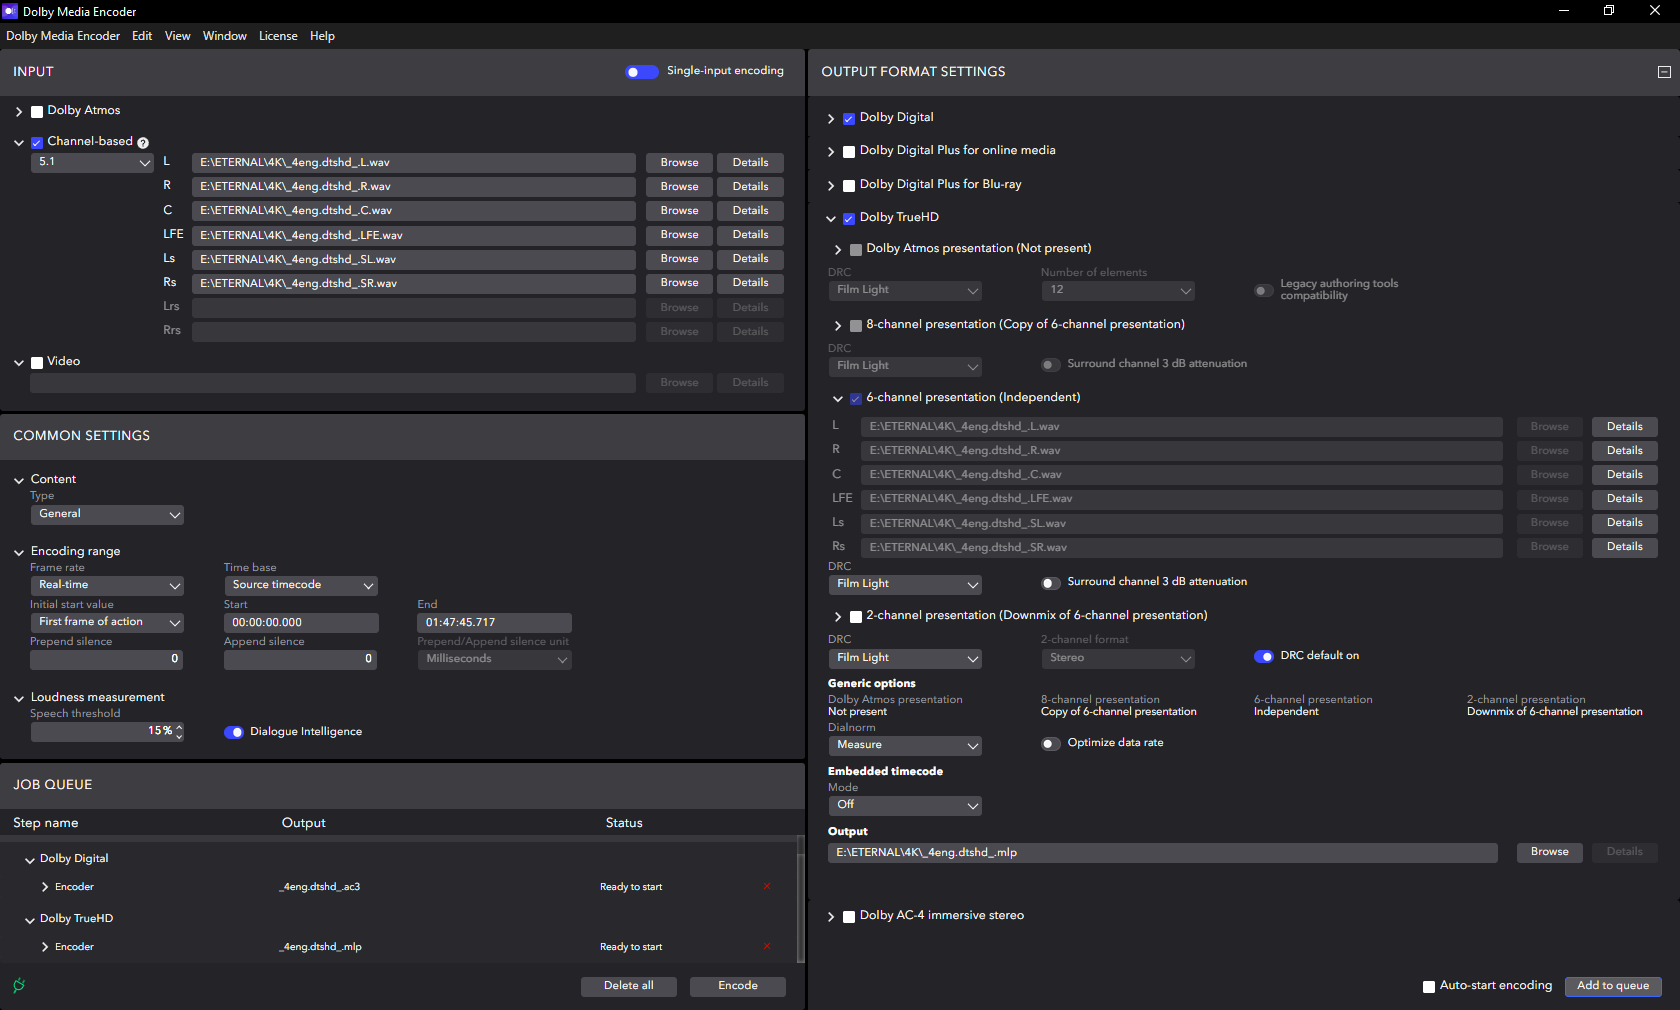This screenshot has height=1010, width=1680.
Task: Open the 5.1 channel layout dropdown
Action: pos(92,162)
